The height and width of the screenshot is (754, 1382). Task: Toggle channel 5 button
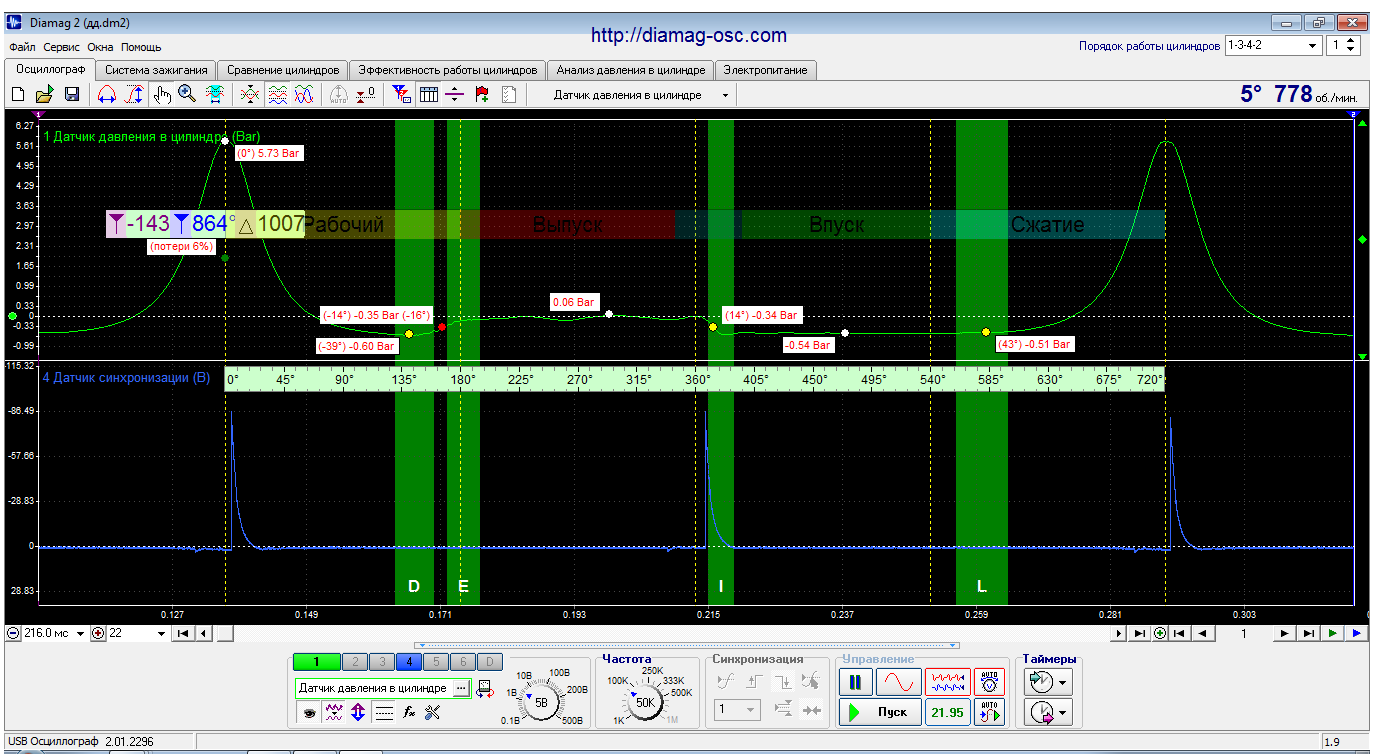click(x=435, y=661)
